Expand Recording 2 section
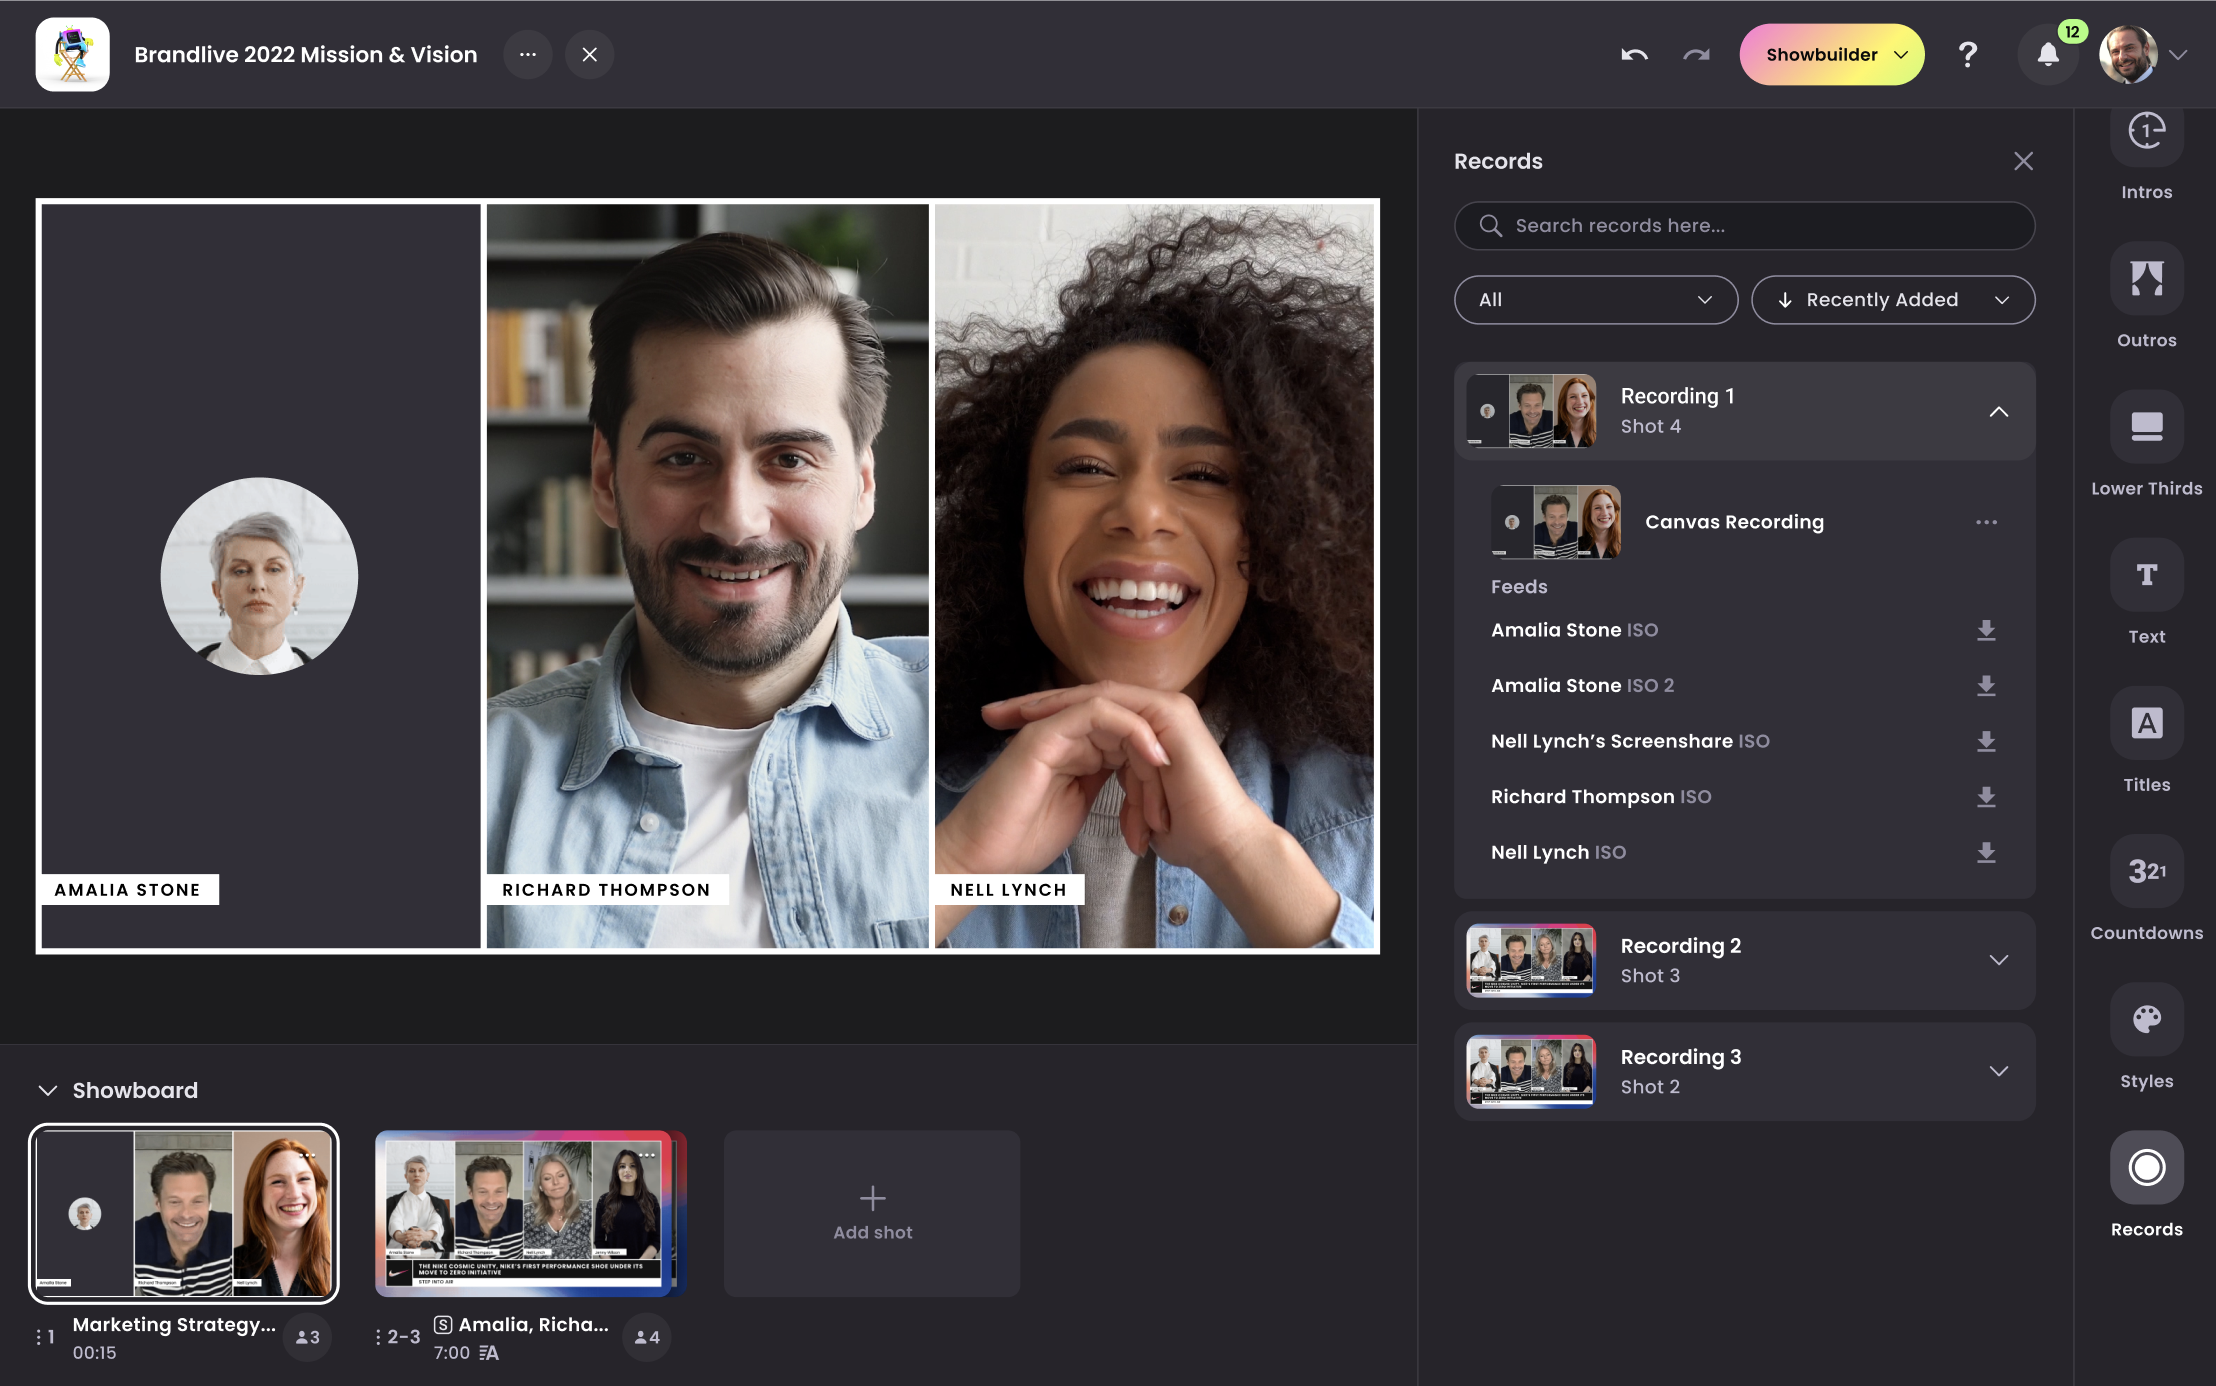Screen dimensions: 2216x1386 [1998, 960]
